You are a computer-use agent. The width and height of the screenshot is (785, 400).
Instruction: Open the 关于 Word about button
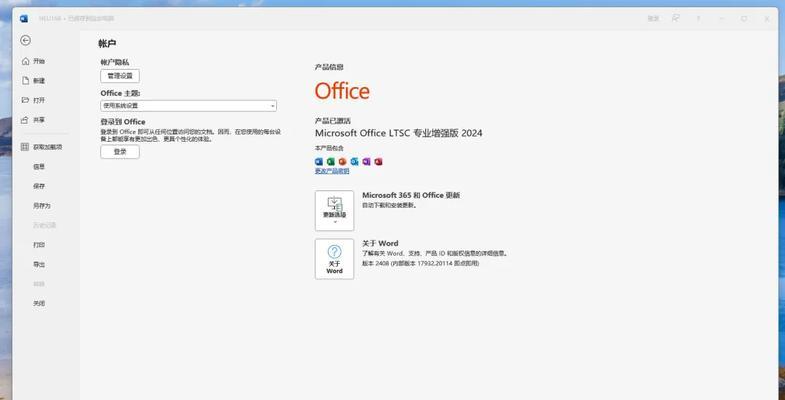(334, 259)
